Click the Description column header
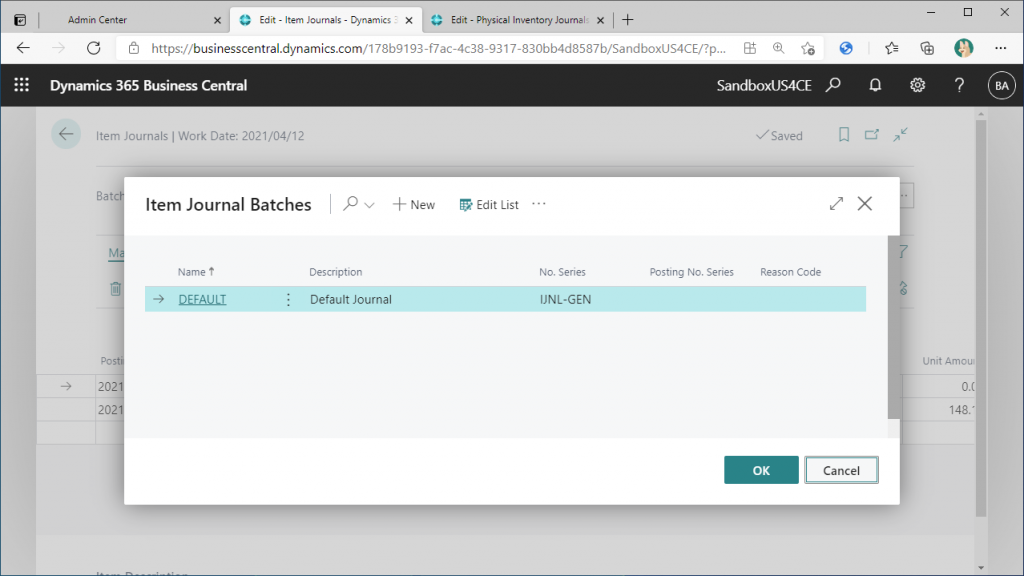Screen dimensions: 1024x576 point(336,272)
